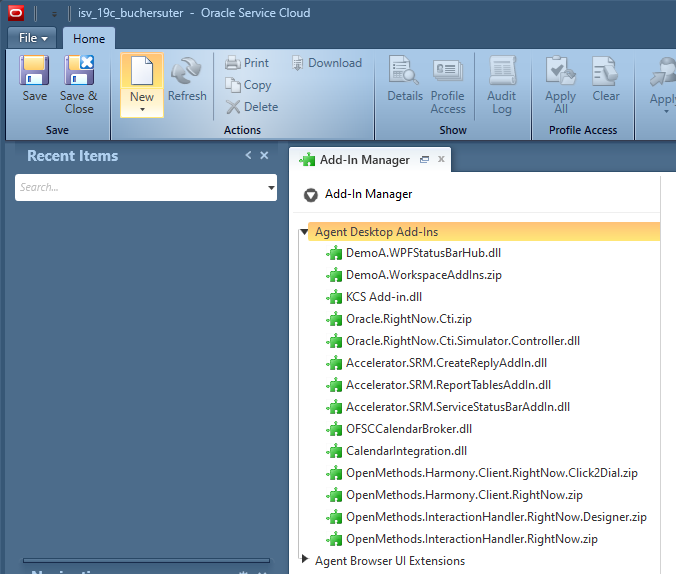Undock the Add-In Manager tab window
This screenshot has width=676, height=574.
[424, 160]
